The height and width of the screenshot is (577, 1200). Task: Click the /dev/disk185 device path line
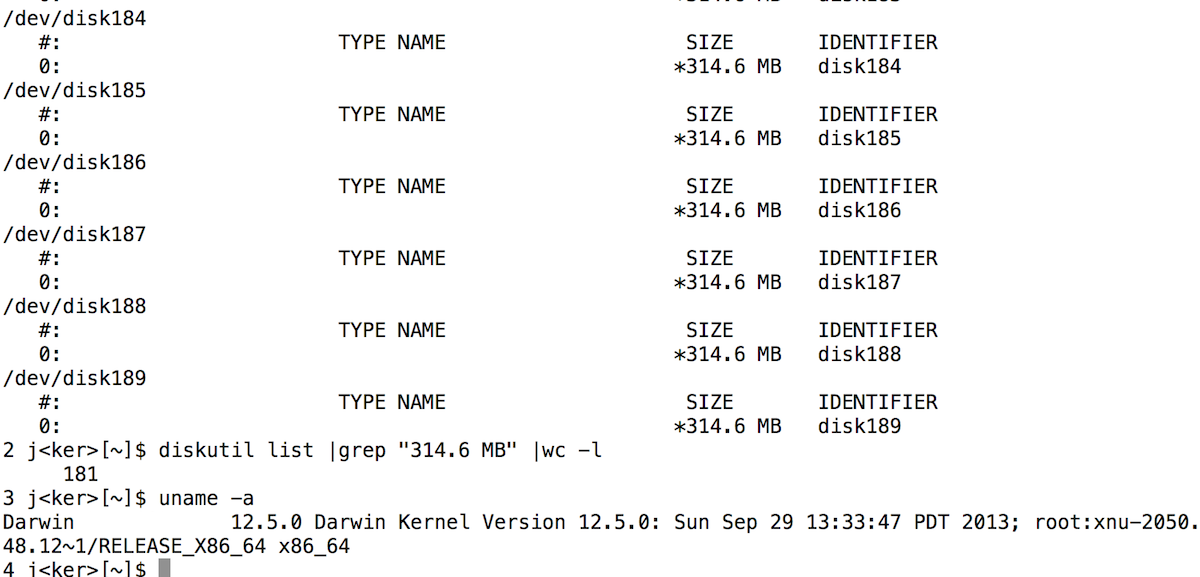75,90
